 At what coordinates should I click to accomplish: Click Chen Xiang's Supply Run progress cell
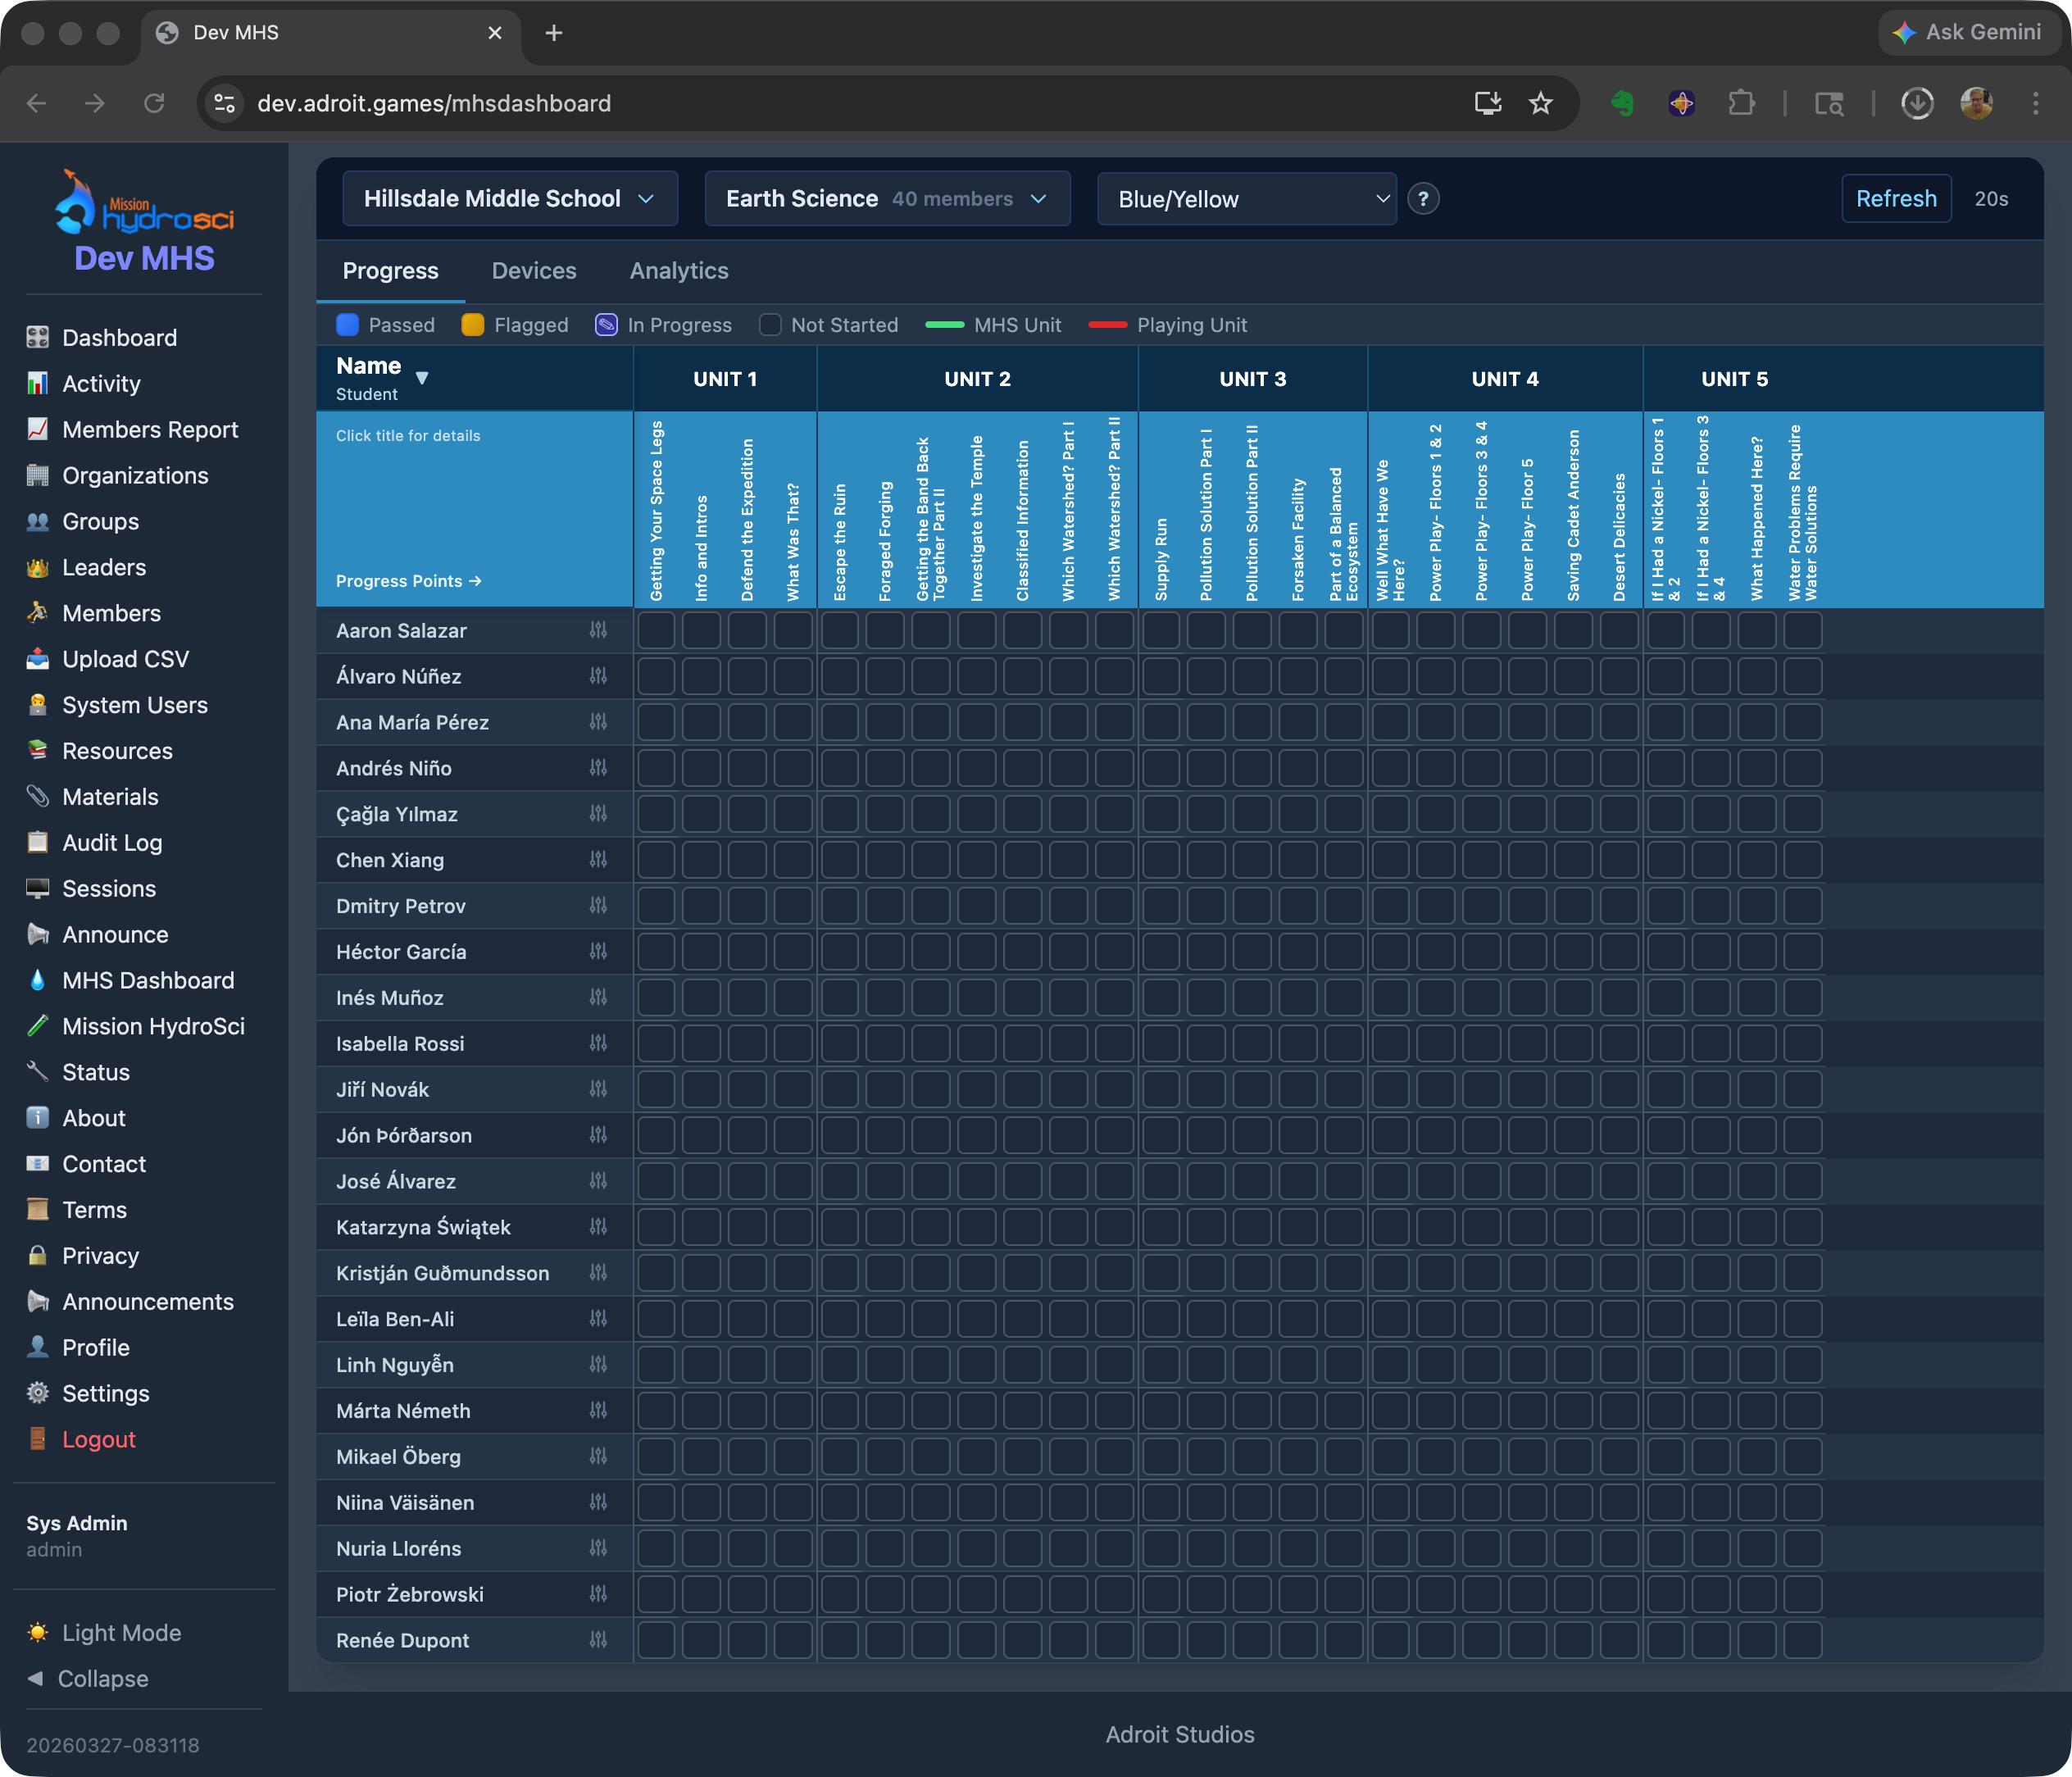coord(1161,860)
